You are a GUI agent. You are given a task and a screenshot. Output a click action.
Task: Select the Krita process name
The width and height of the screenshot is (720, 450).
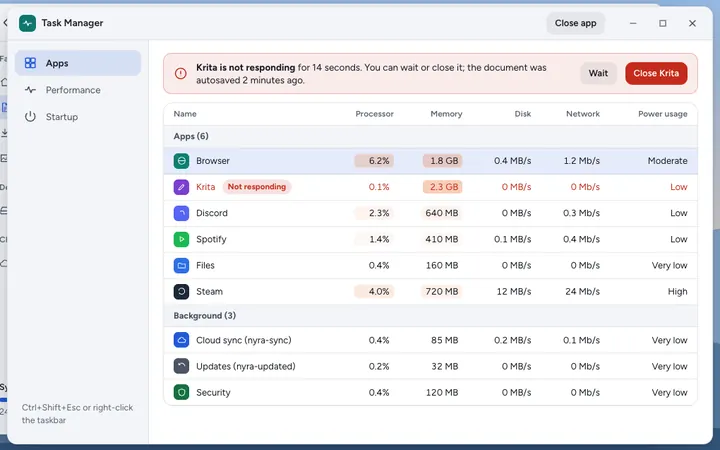205,187
